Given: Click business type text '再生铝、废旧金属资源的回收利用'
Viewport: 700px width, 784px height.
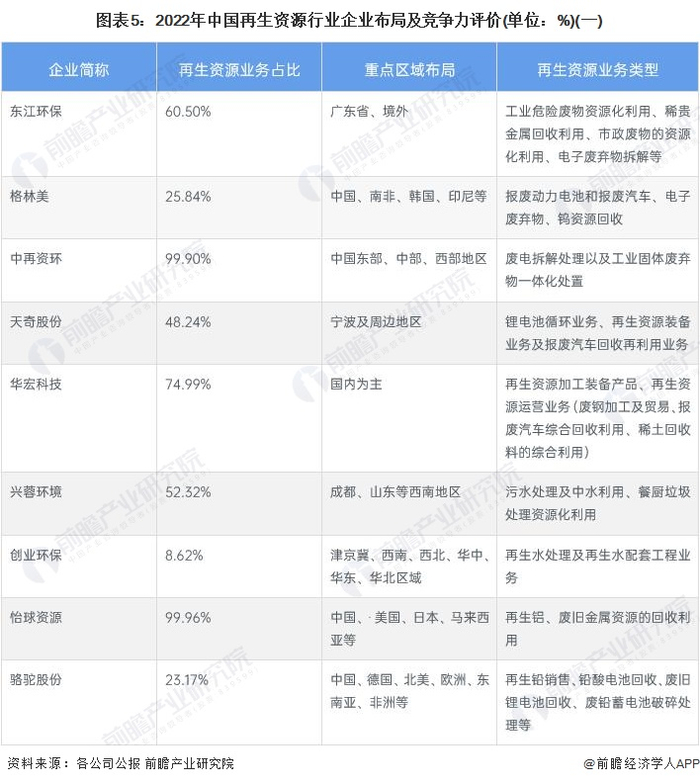Looking at the screenshot, I should point(598,628).
